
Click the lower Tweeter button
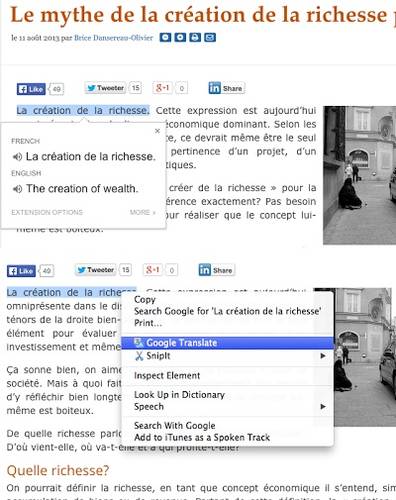click(x=95, y=270)
